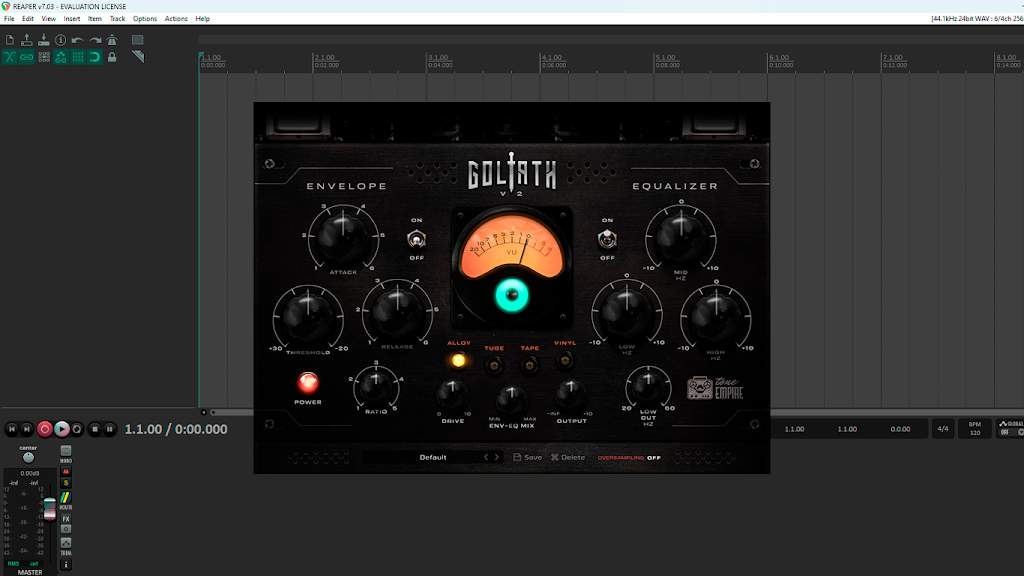Click the New Project toolbar icon

coord(10,40)
